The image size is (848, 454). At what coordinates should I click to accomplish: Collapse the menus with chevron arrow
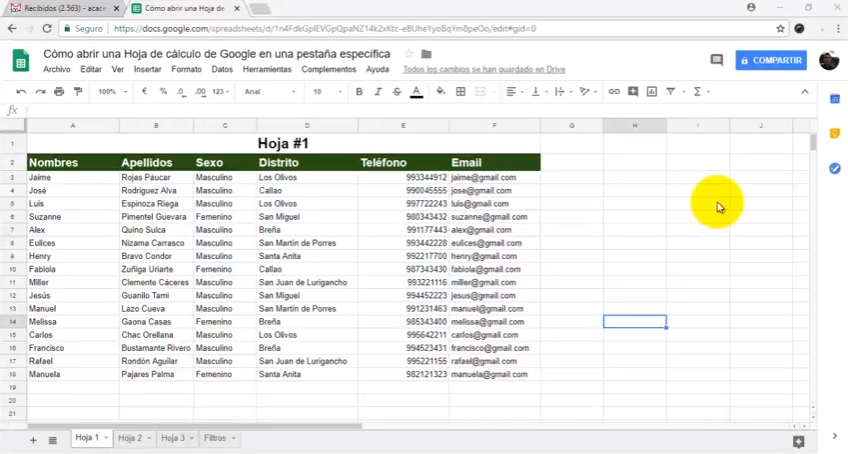coord(805,92)
